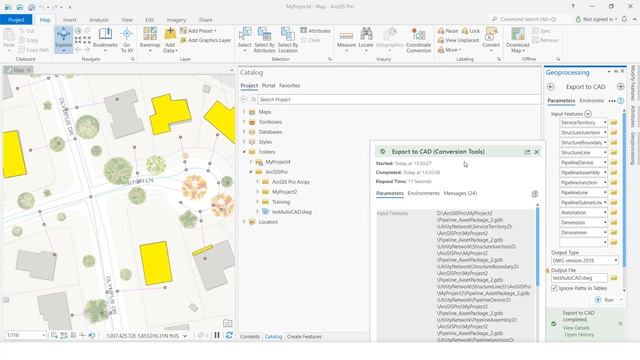Open the notifications bell
Image resolution: width=640 pixels, height=360 pixels.
coord(624,19)
